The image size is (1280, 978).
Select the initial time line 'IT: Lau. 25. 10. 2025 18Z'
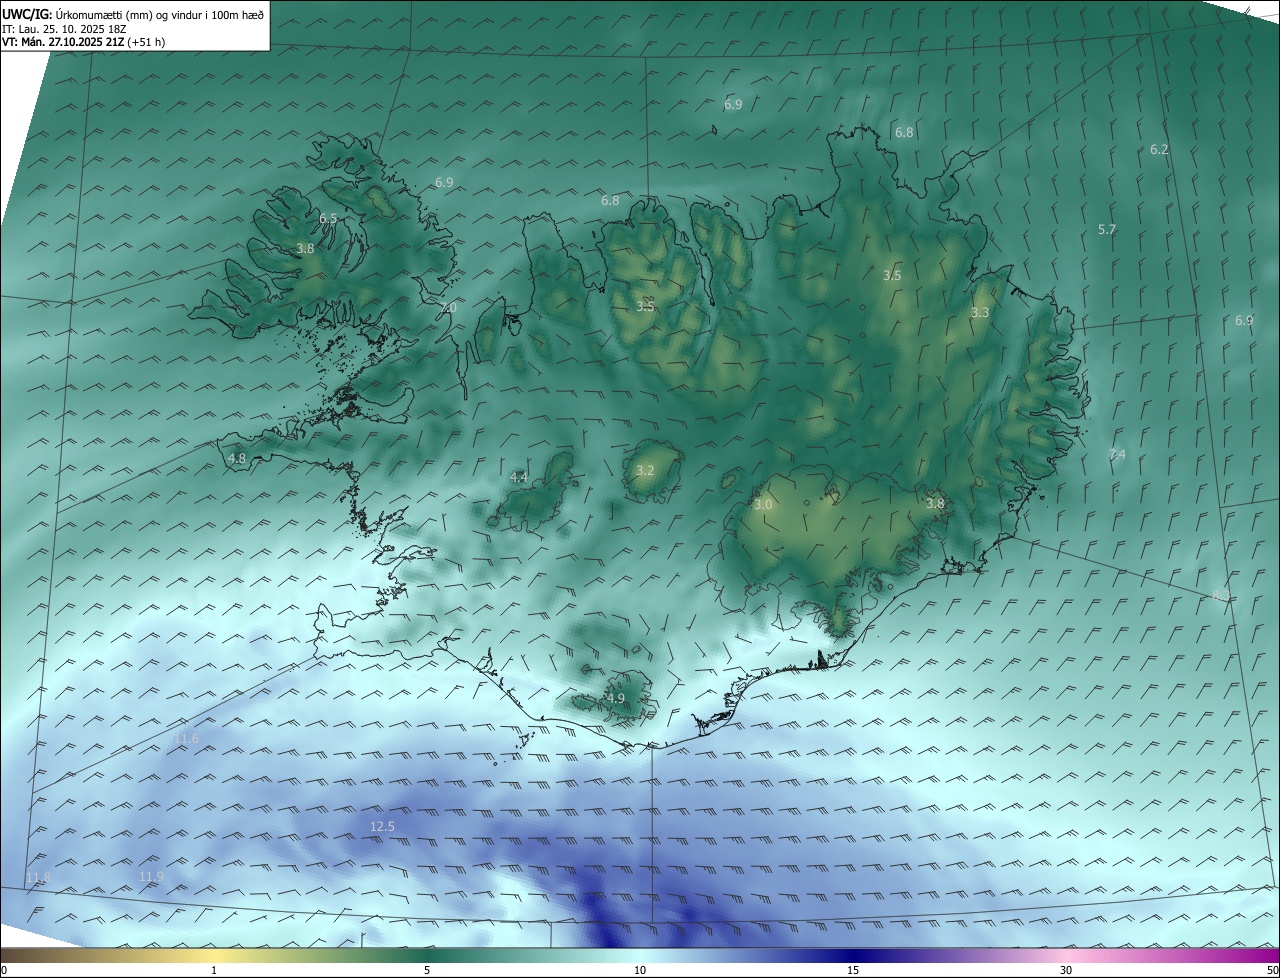(65, 28)
